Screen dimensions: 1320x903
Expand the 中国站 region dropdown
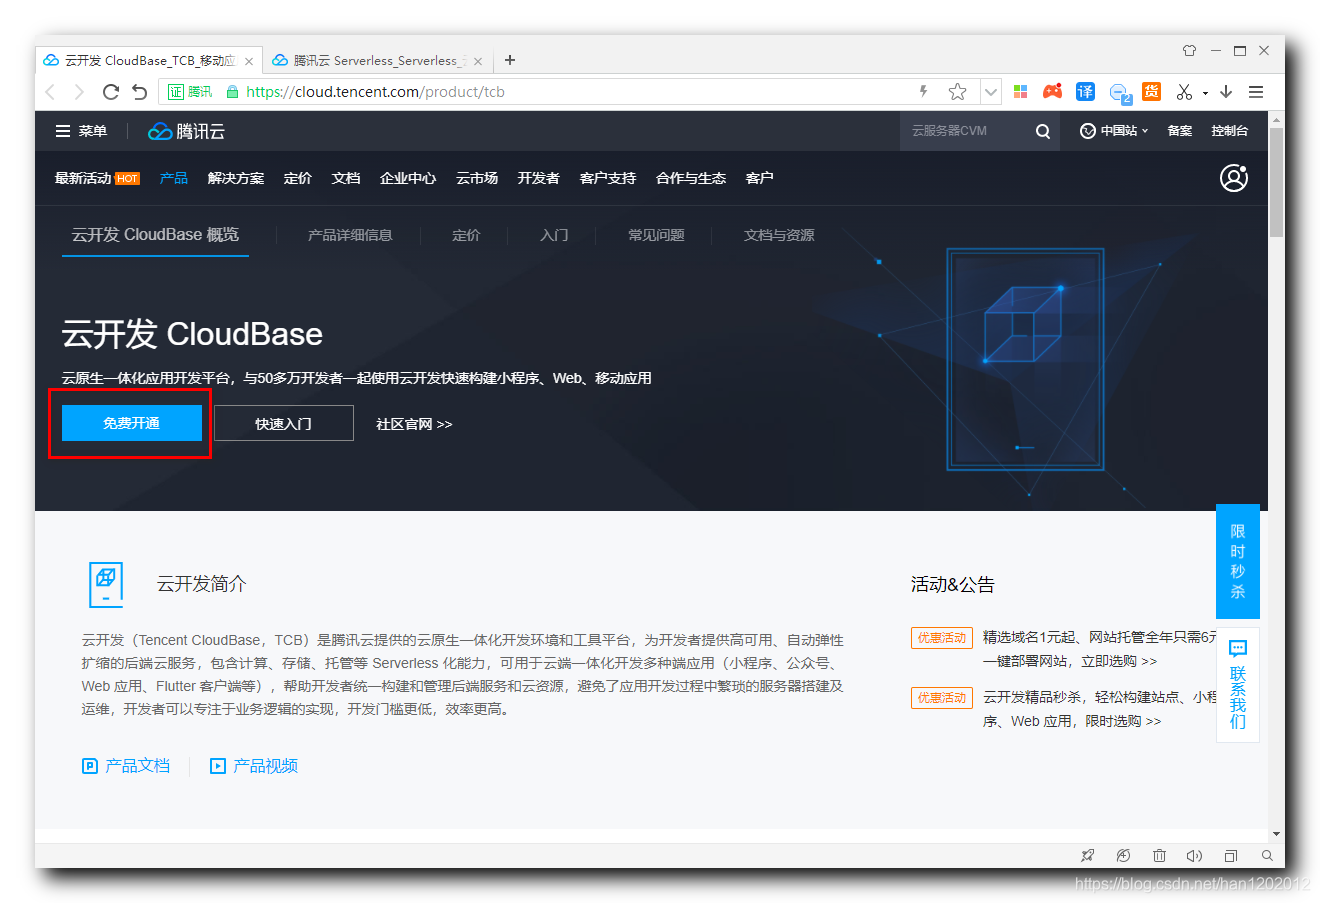point(1114,131)
